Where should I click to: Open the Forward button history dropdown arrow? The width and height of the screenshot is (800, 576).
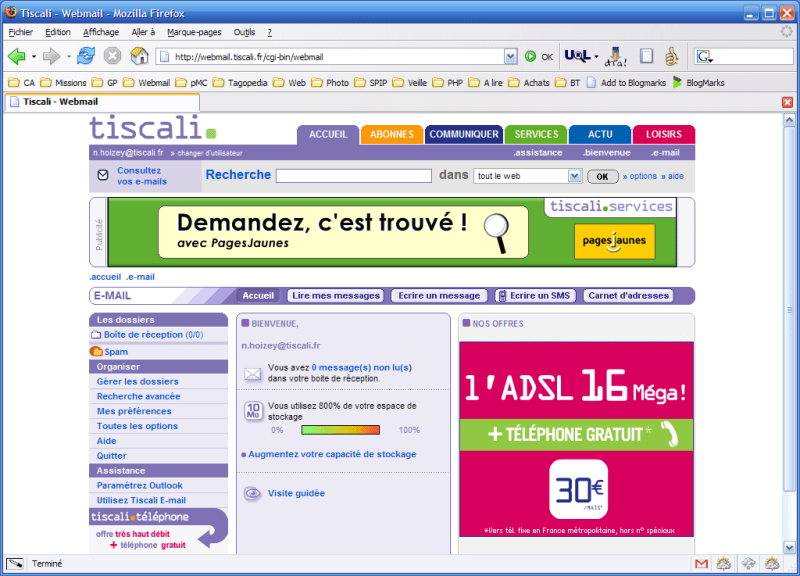(68, 57)
